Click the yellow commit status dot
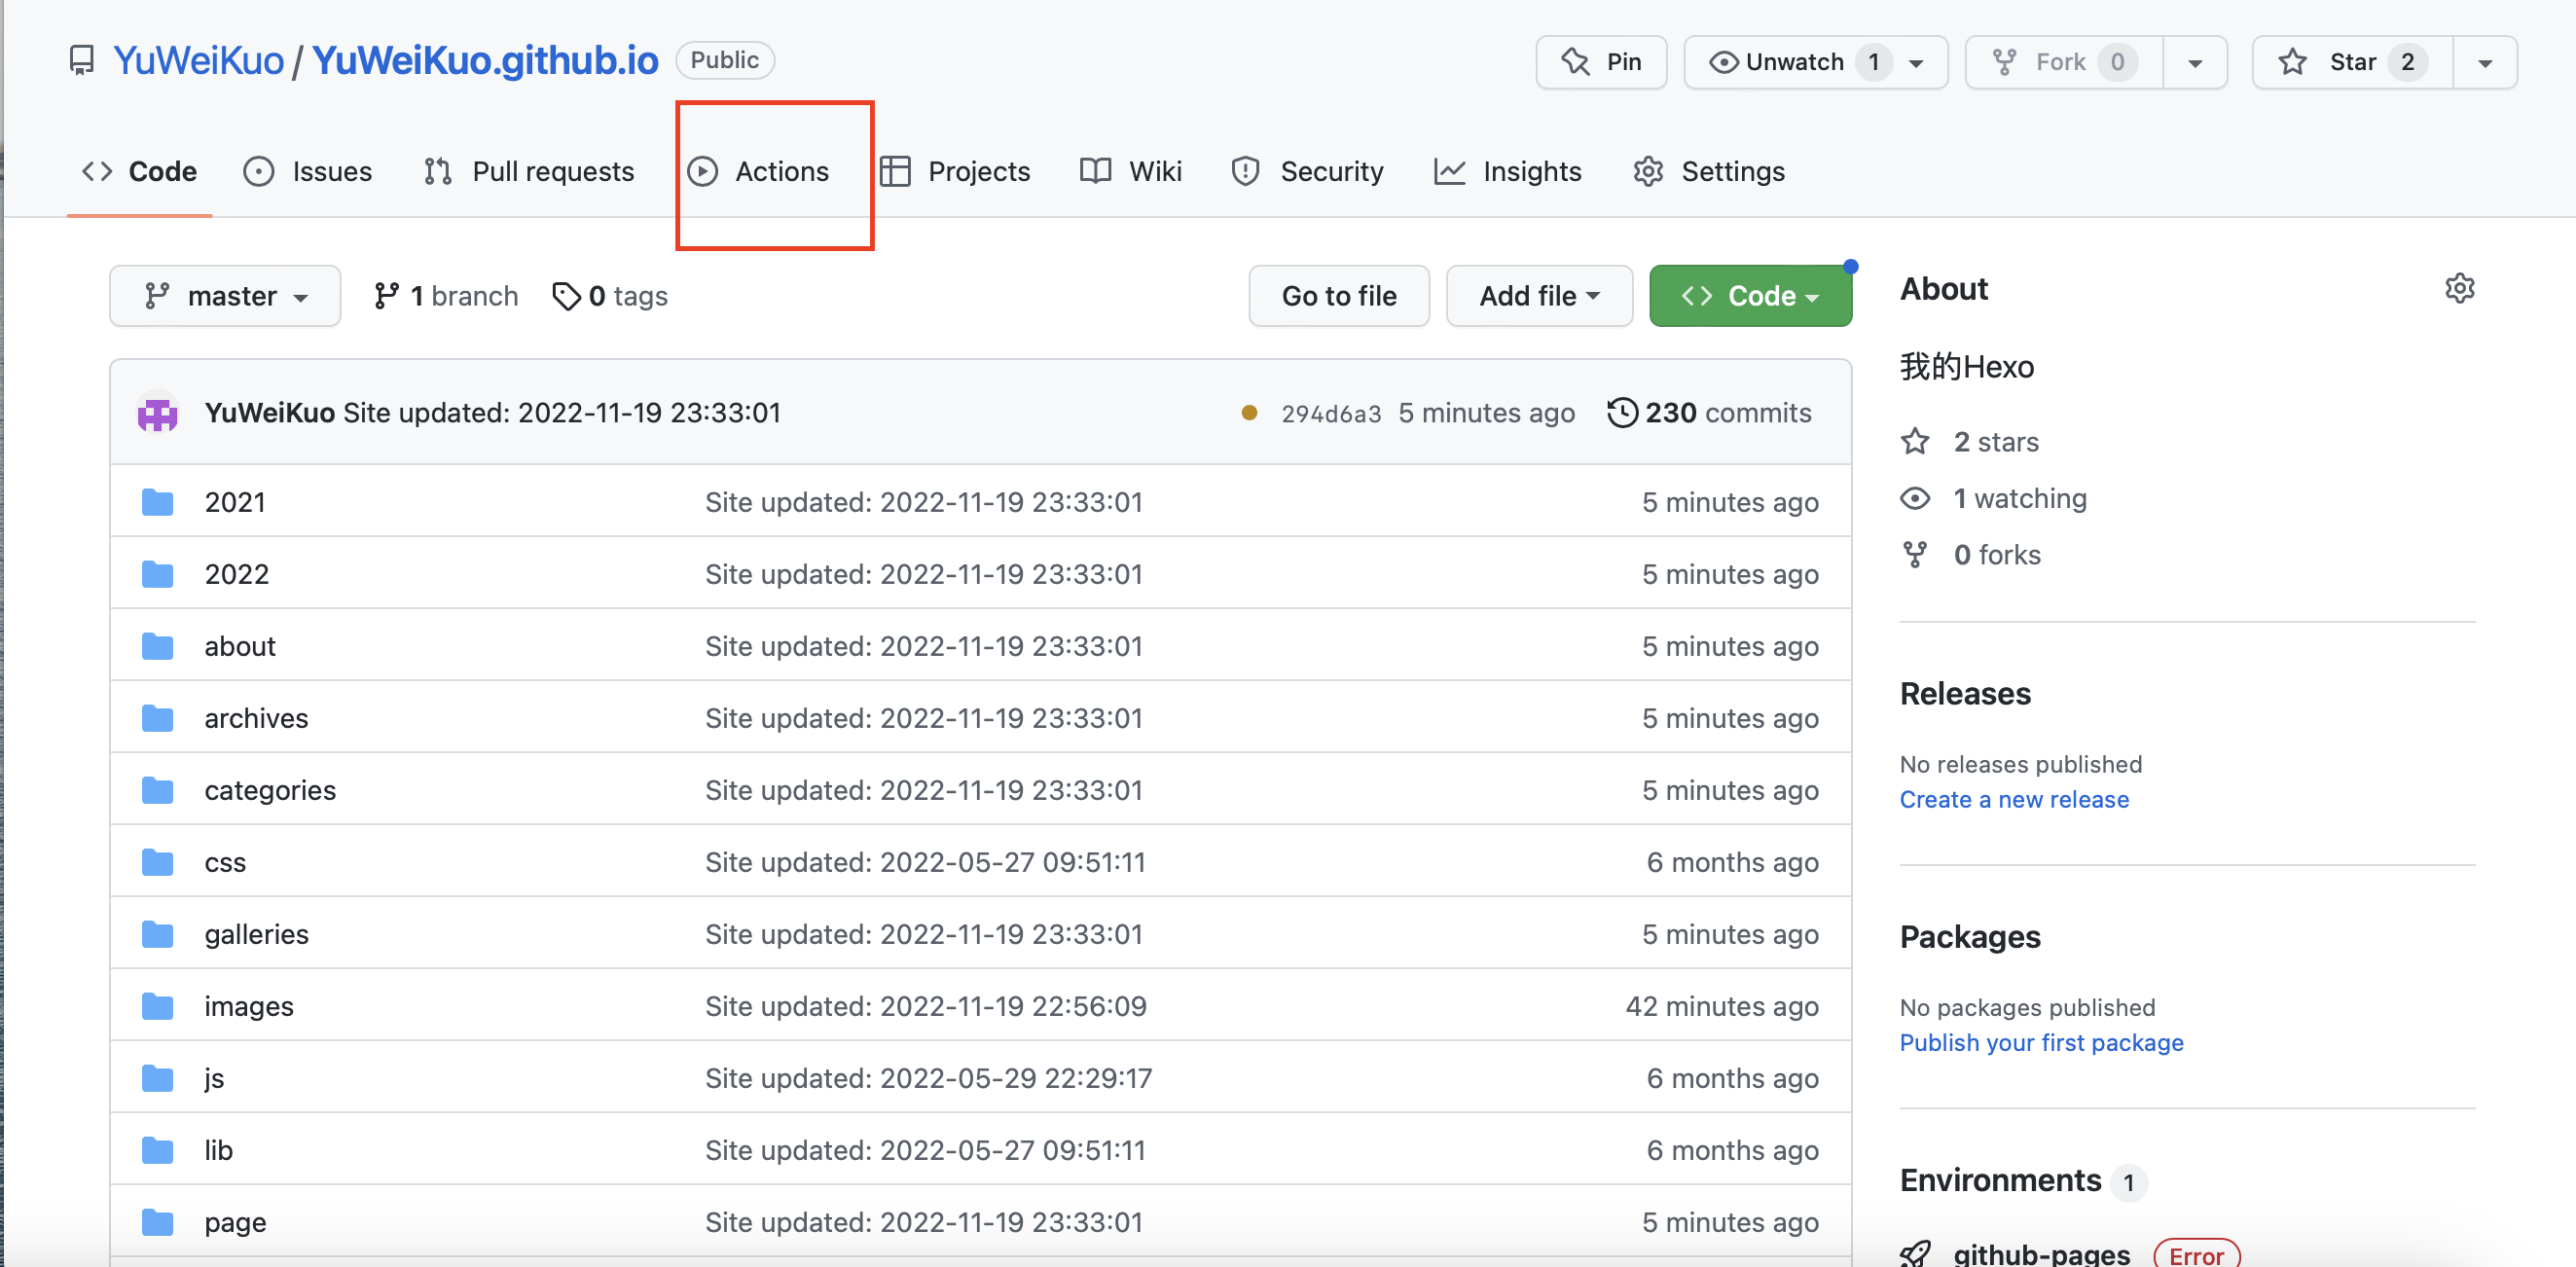 1248,413
